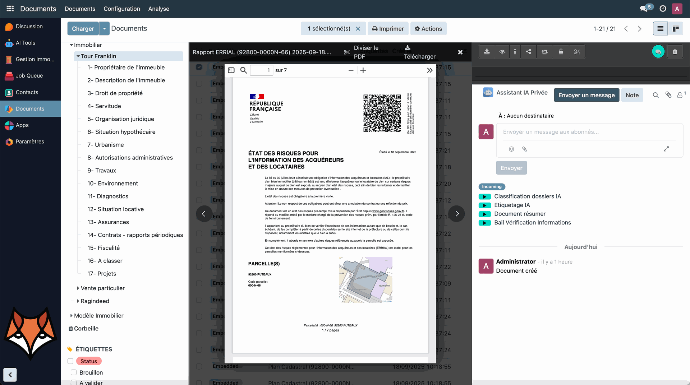Click the info icon in document toolbar

pos(515,52)
